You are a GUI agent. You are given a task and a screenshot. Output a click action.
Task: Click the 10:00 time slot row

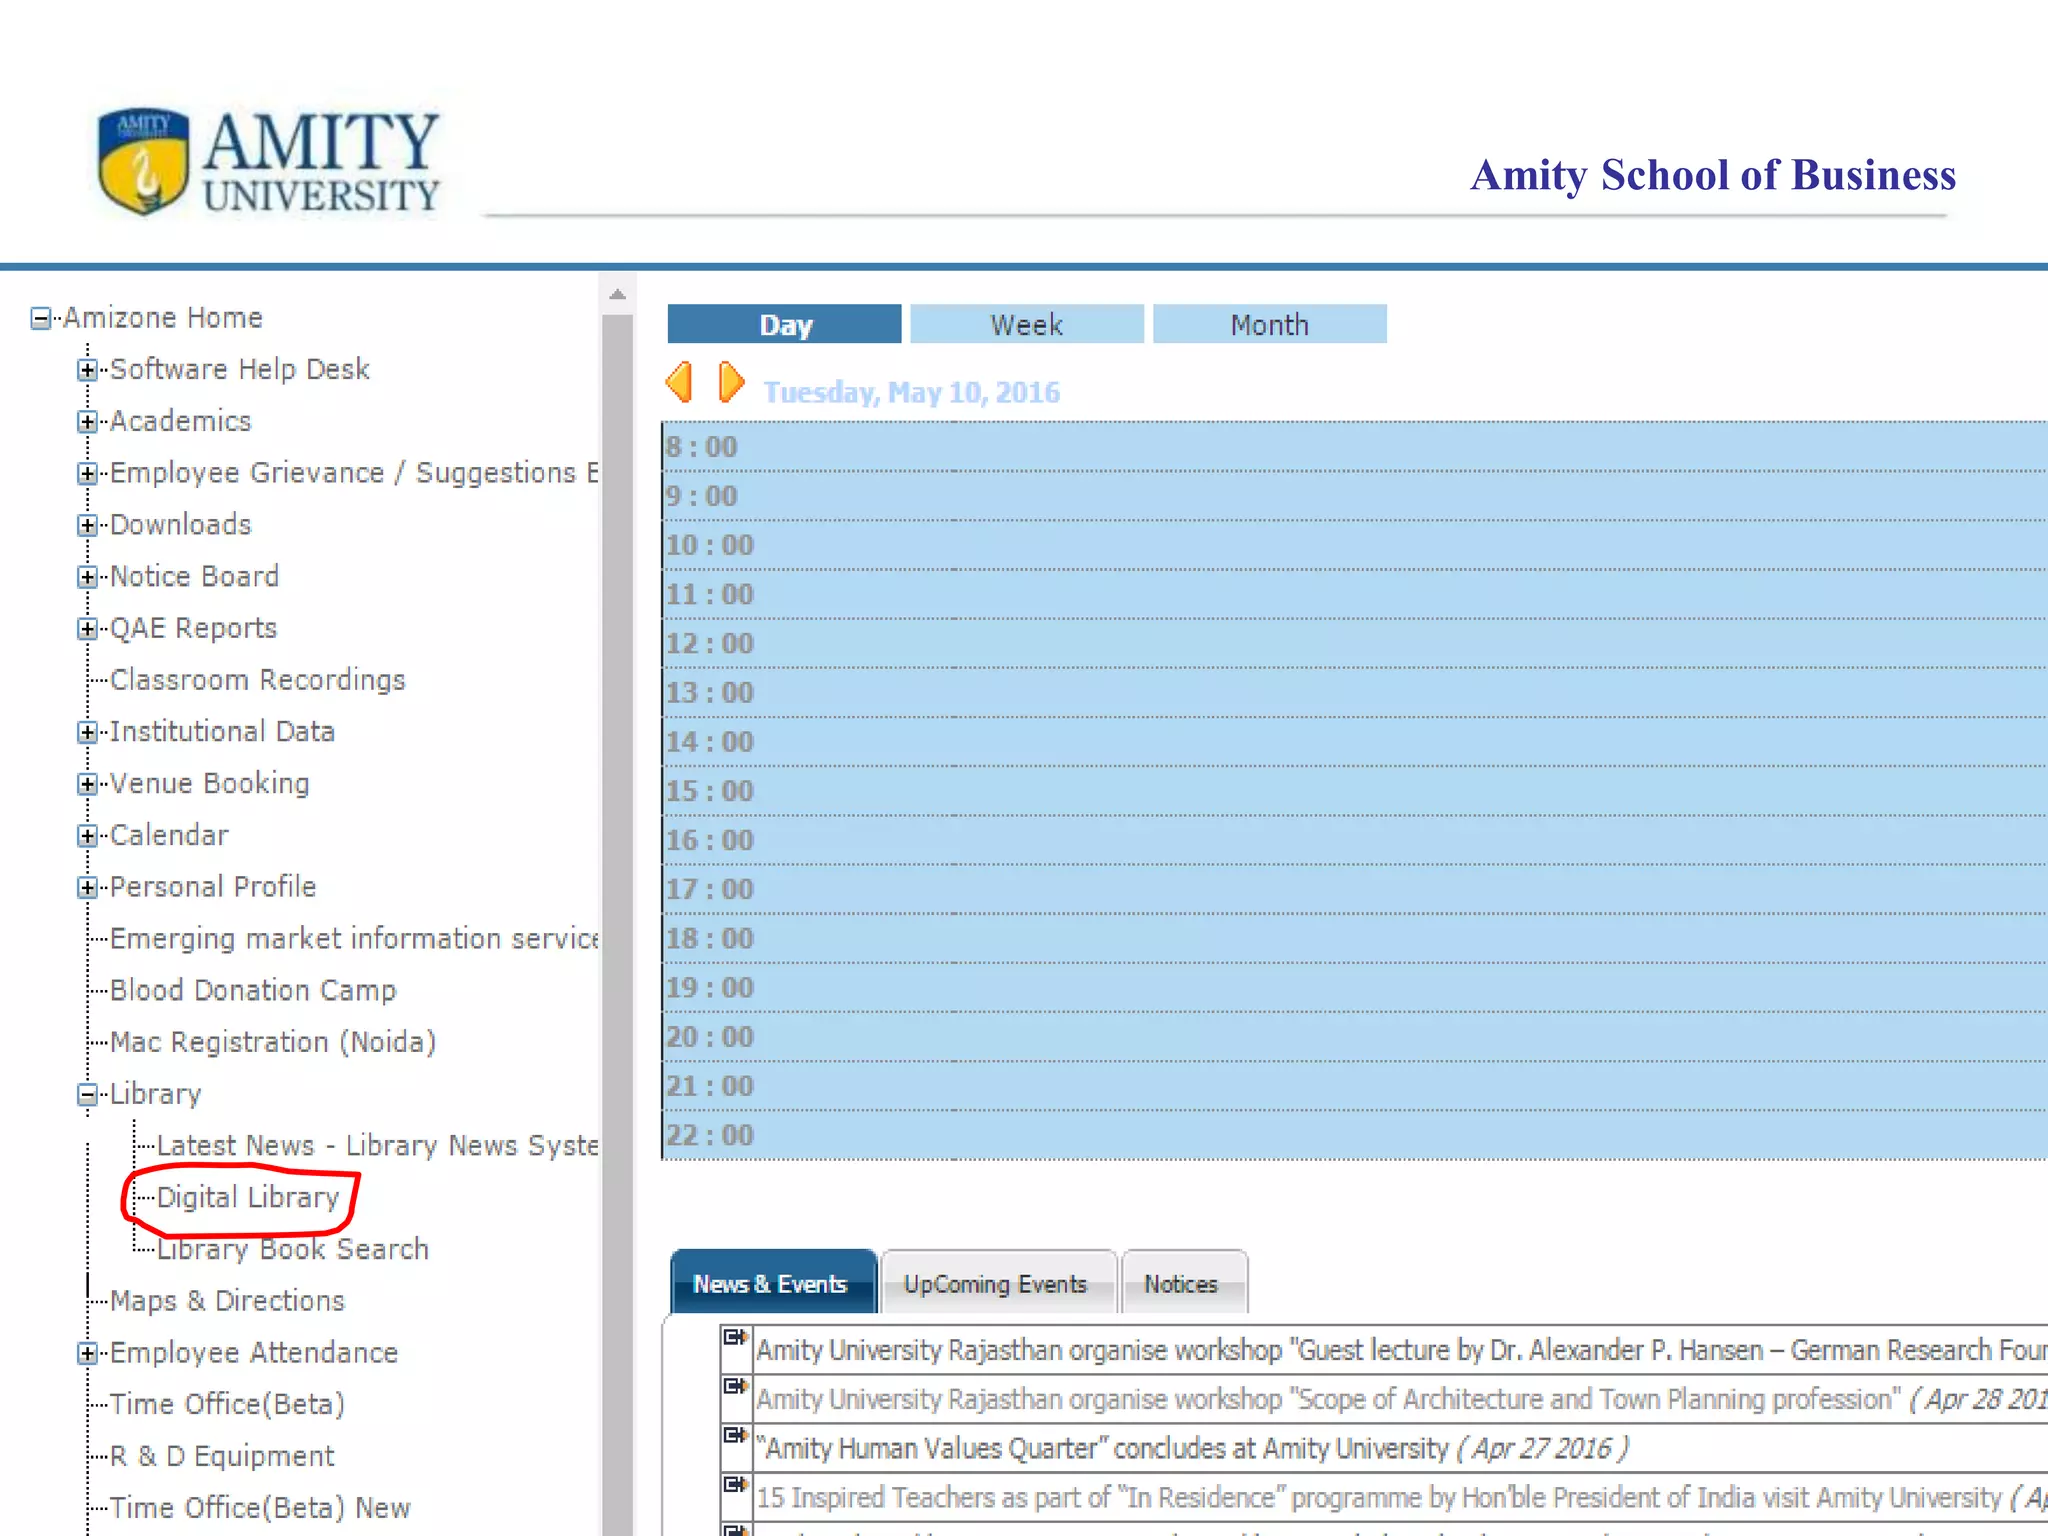1300,546
